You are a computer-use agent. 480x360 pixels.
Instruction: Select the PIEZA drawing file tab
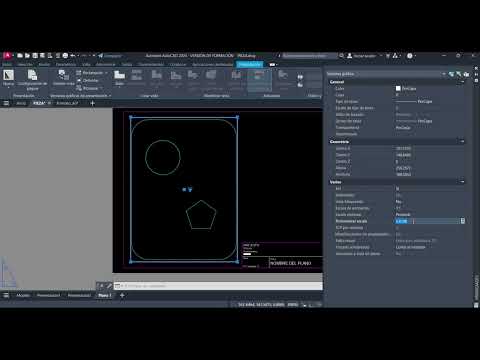click(39, 103)
